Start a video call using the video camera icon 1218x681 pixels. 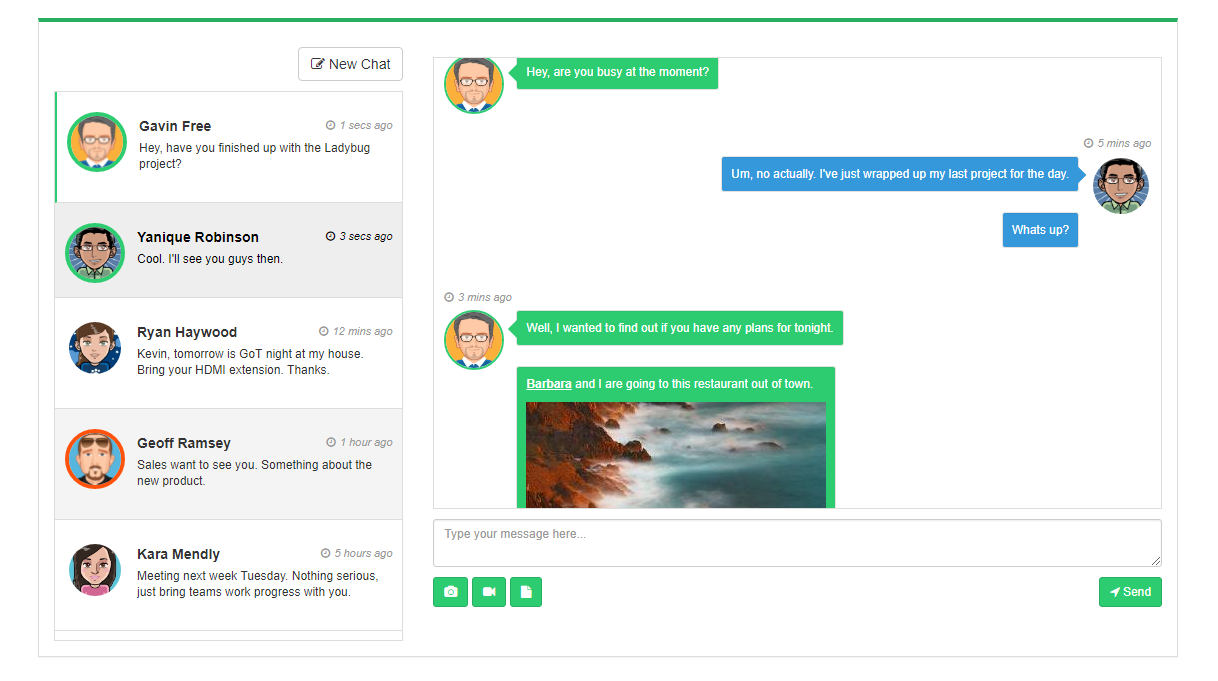(x=488, y=592)
